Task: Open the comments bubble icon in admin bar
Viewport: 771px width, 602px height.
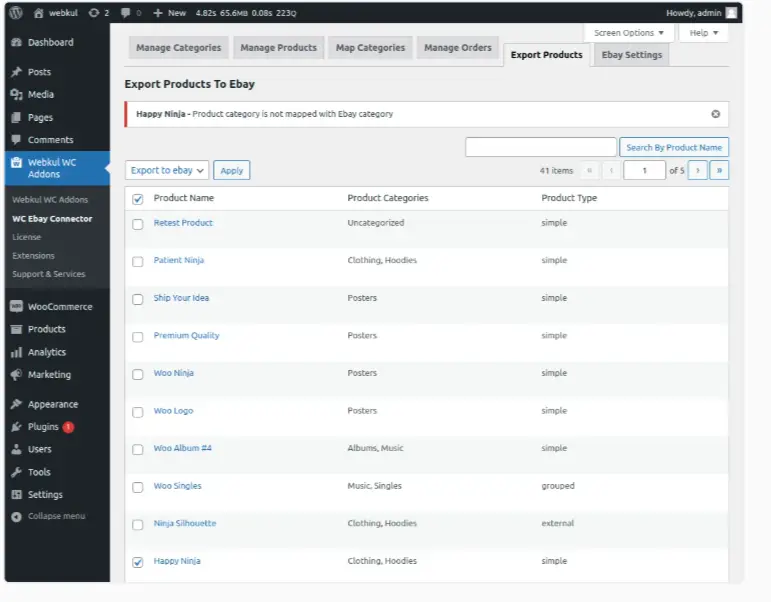Action: coord(128,13)
